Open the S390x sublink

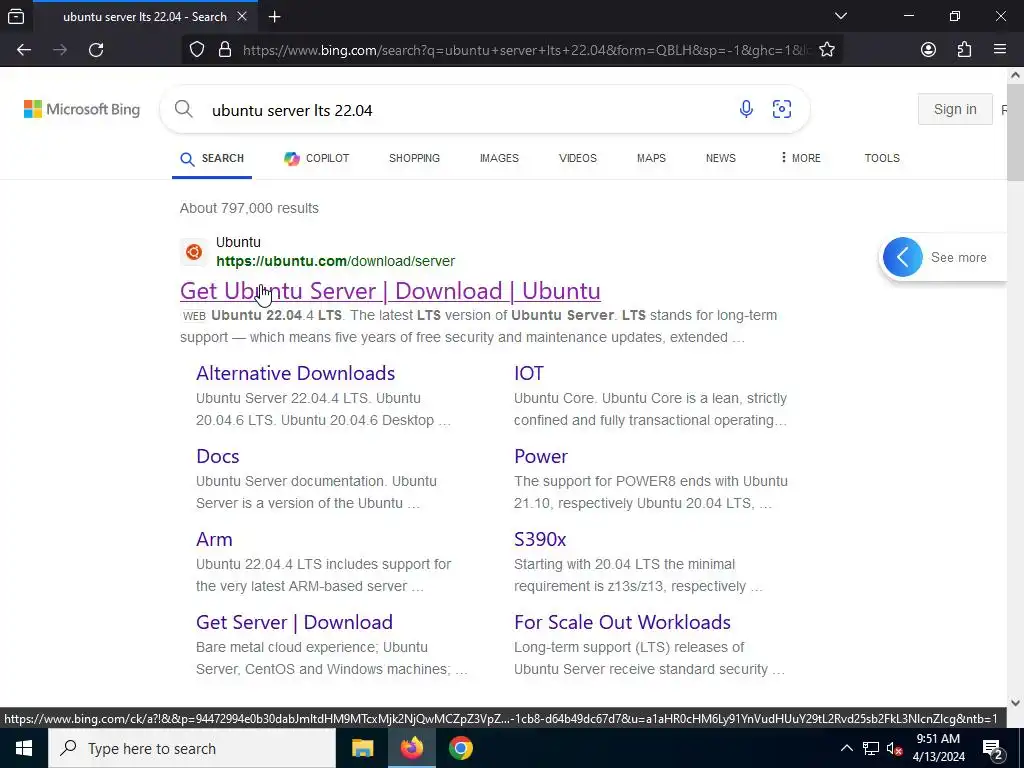(539, 539)
